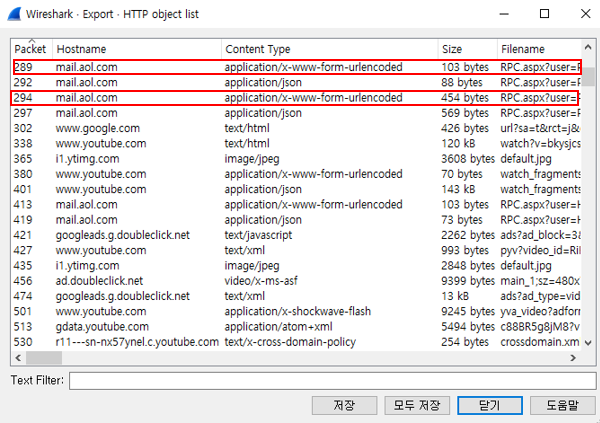Click the main_1;sz=480x filename cell
600x423 pixels.
coord(540,281)
